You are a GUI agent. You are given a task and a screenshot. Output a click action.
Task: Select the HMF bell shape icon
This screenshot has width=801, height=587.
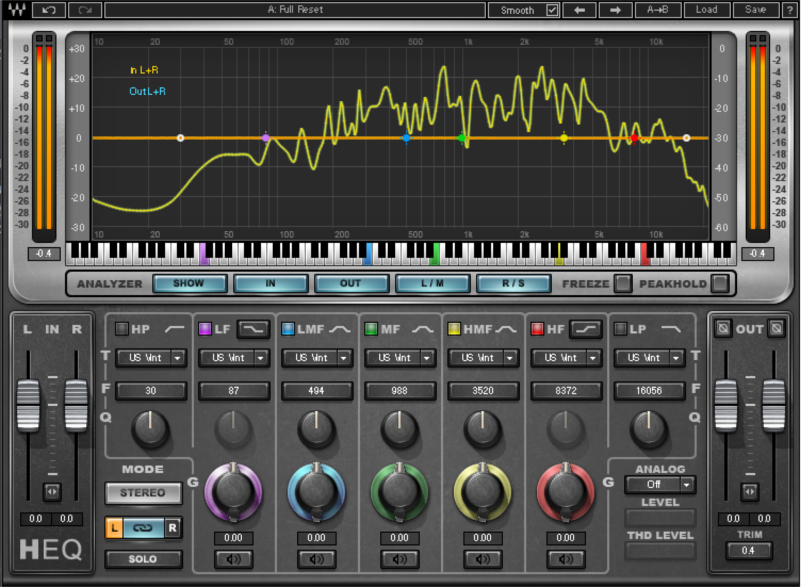[506, 329]
